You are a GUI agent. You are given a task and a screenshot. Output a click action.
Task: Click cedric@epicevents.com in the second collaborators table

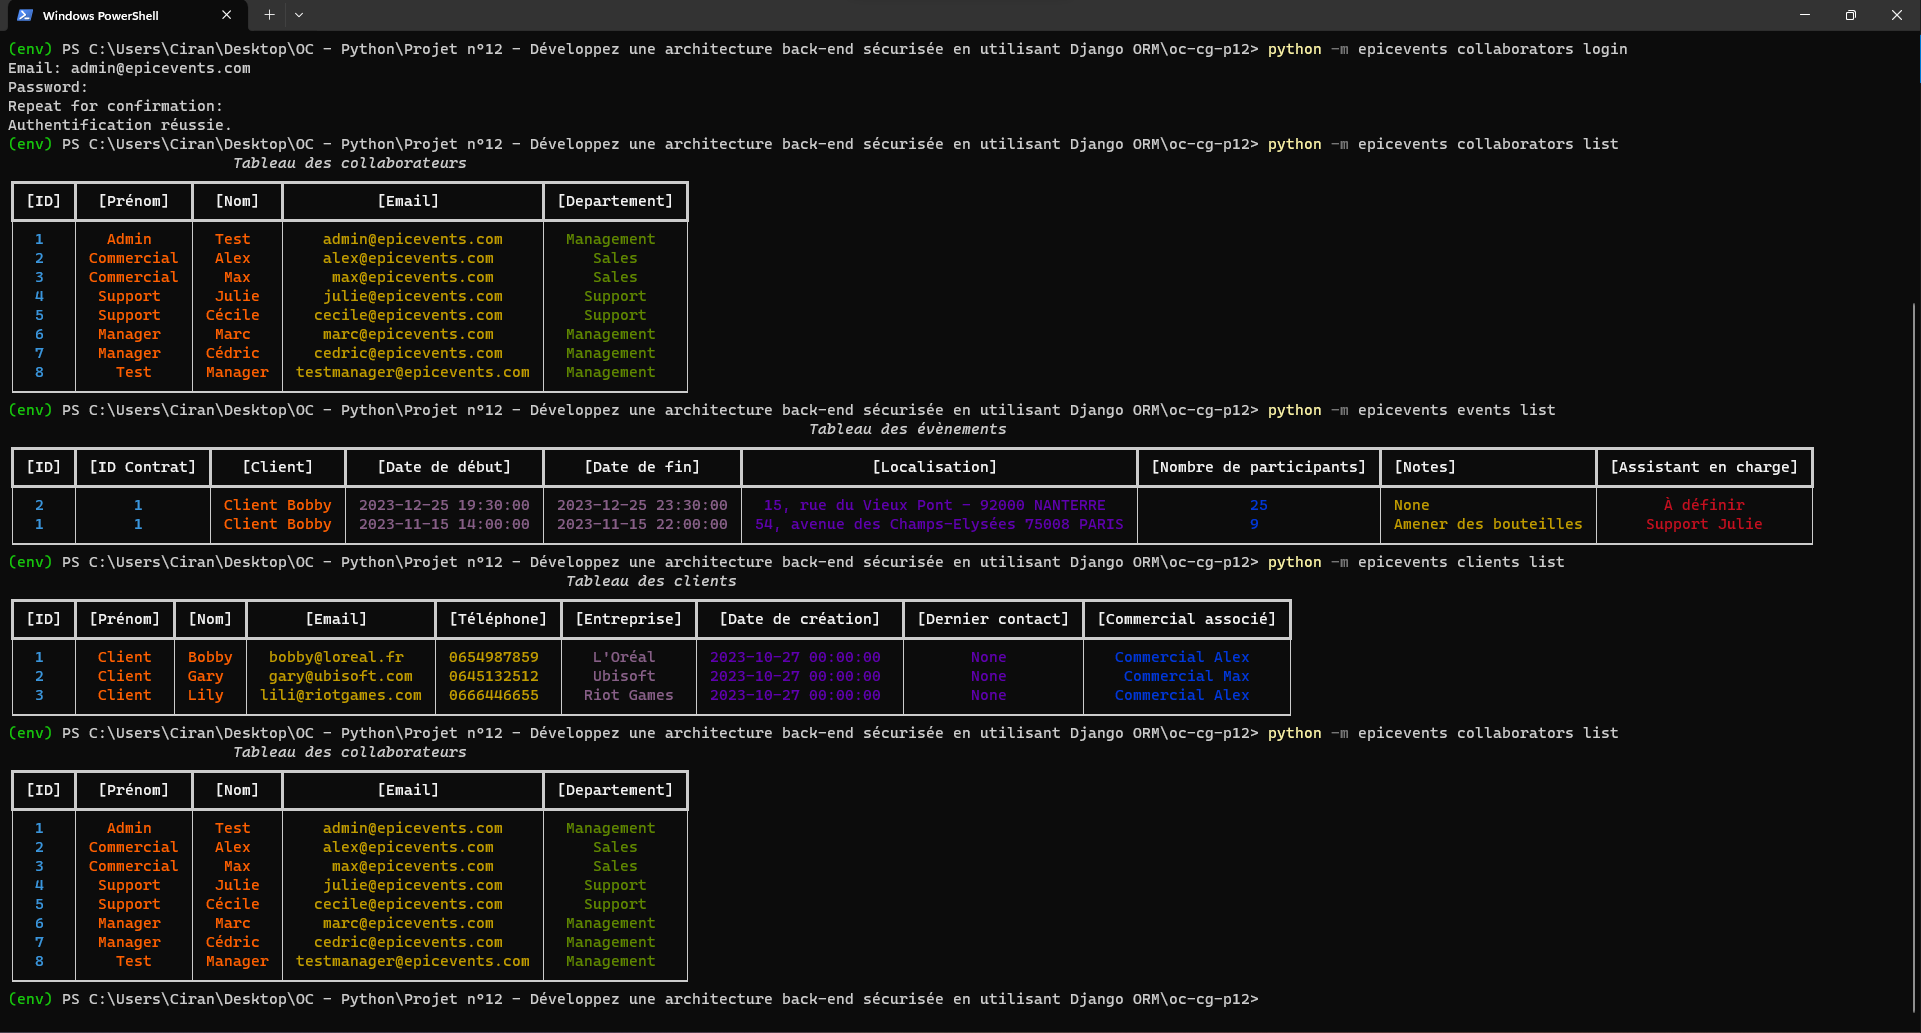point(408,942)
